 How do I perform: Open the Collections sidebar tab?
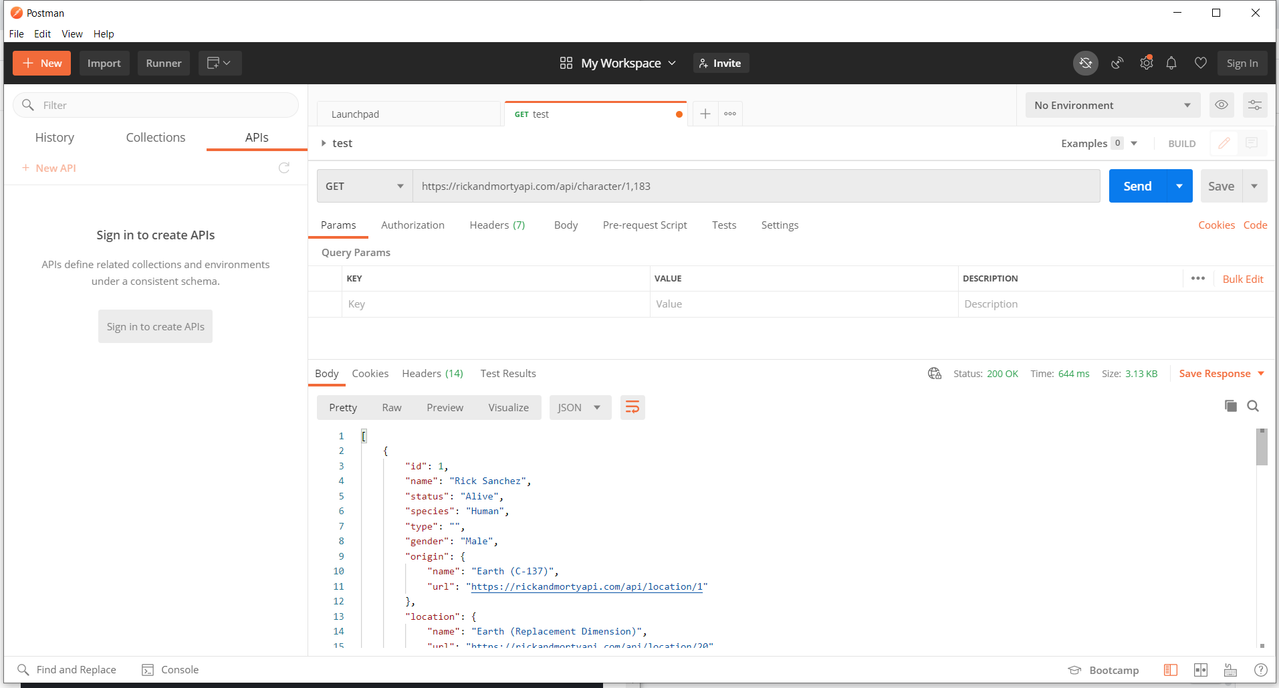click(x=155, y=138)
